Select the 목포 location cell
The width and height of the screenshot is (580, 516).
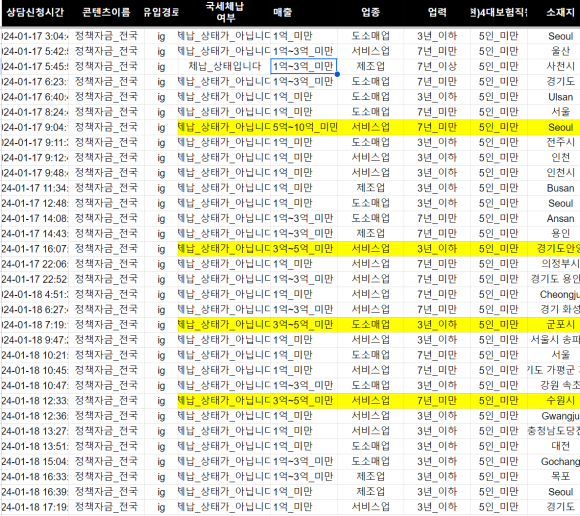[x=560, y=476]
